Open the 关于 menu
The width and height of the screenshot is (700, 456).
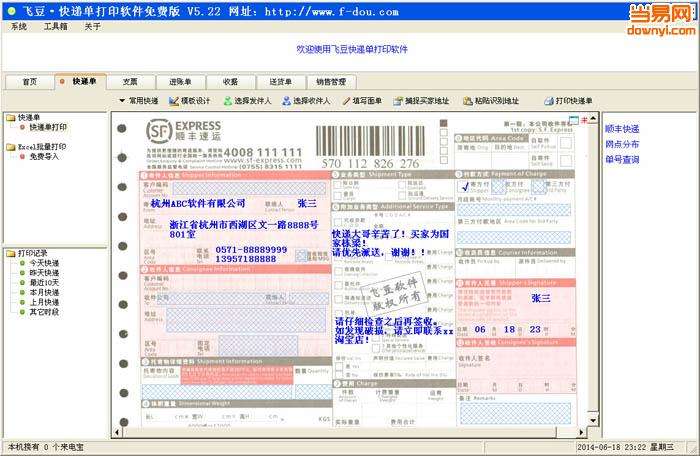[92, 27]
